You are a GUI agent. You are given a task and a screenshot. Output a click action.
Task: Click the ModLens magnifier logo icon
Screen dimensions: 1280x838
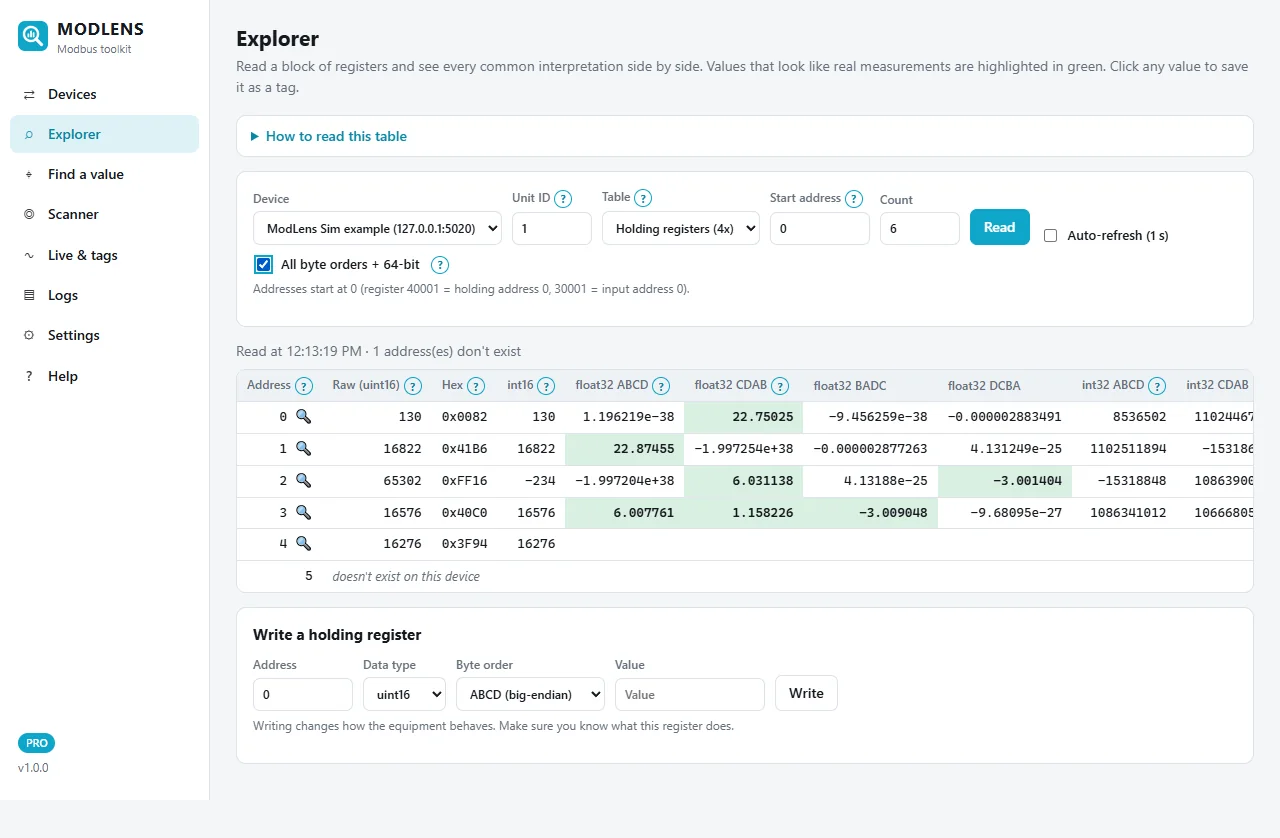click(x=33, y=37)
